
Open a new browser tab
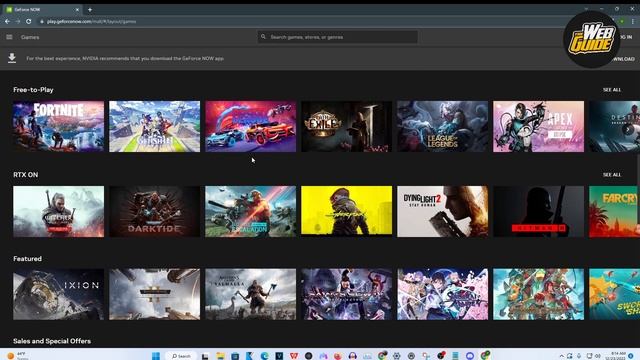pos(90,9)
